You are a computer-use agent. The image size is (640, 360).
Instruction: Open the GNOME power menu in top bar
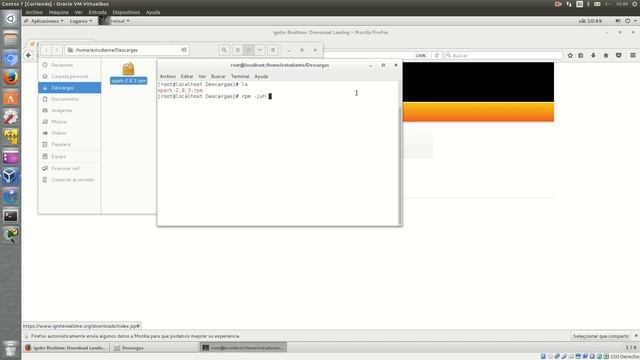click(630, 21)
